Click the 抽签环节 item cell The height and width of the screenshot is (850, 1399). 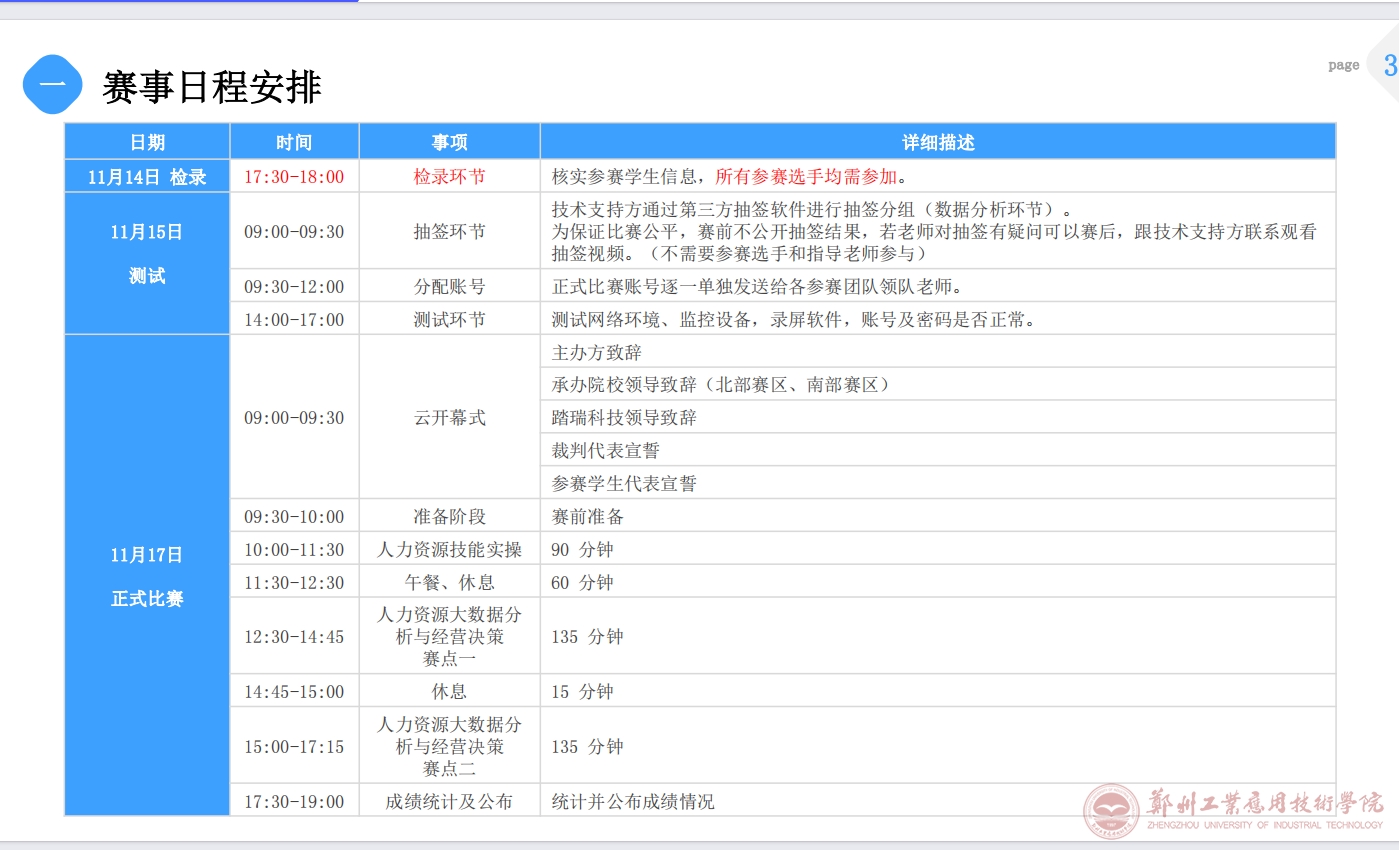tap(449, 232)
